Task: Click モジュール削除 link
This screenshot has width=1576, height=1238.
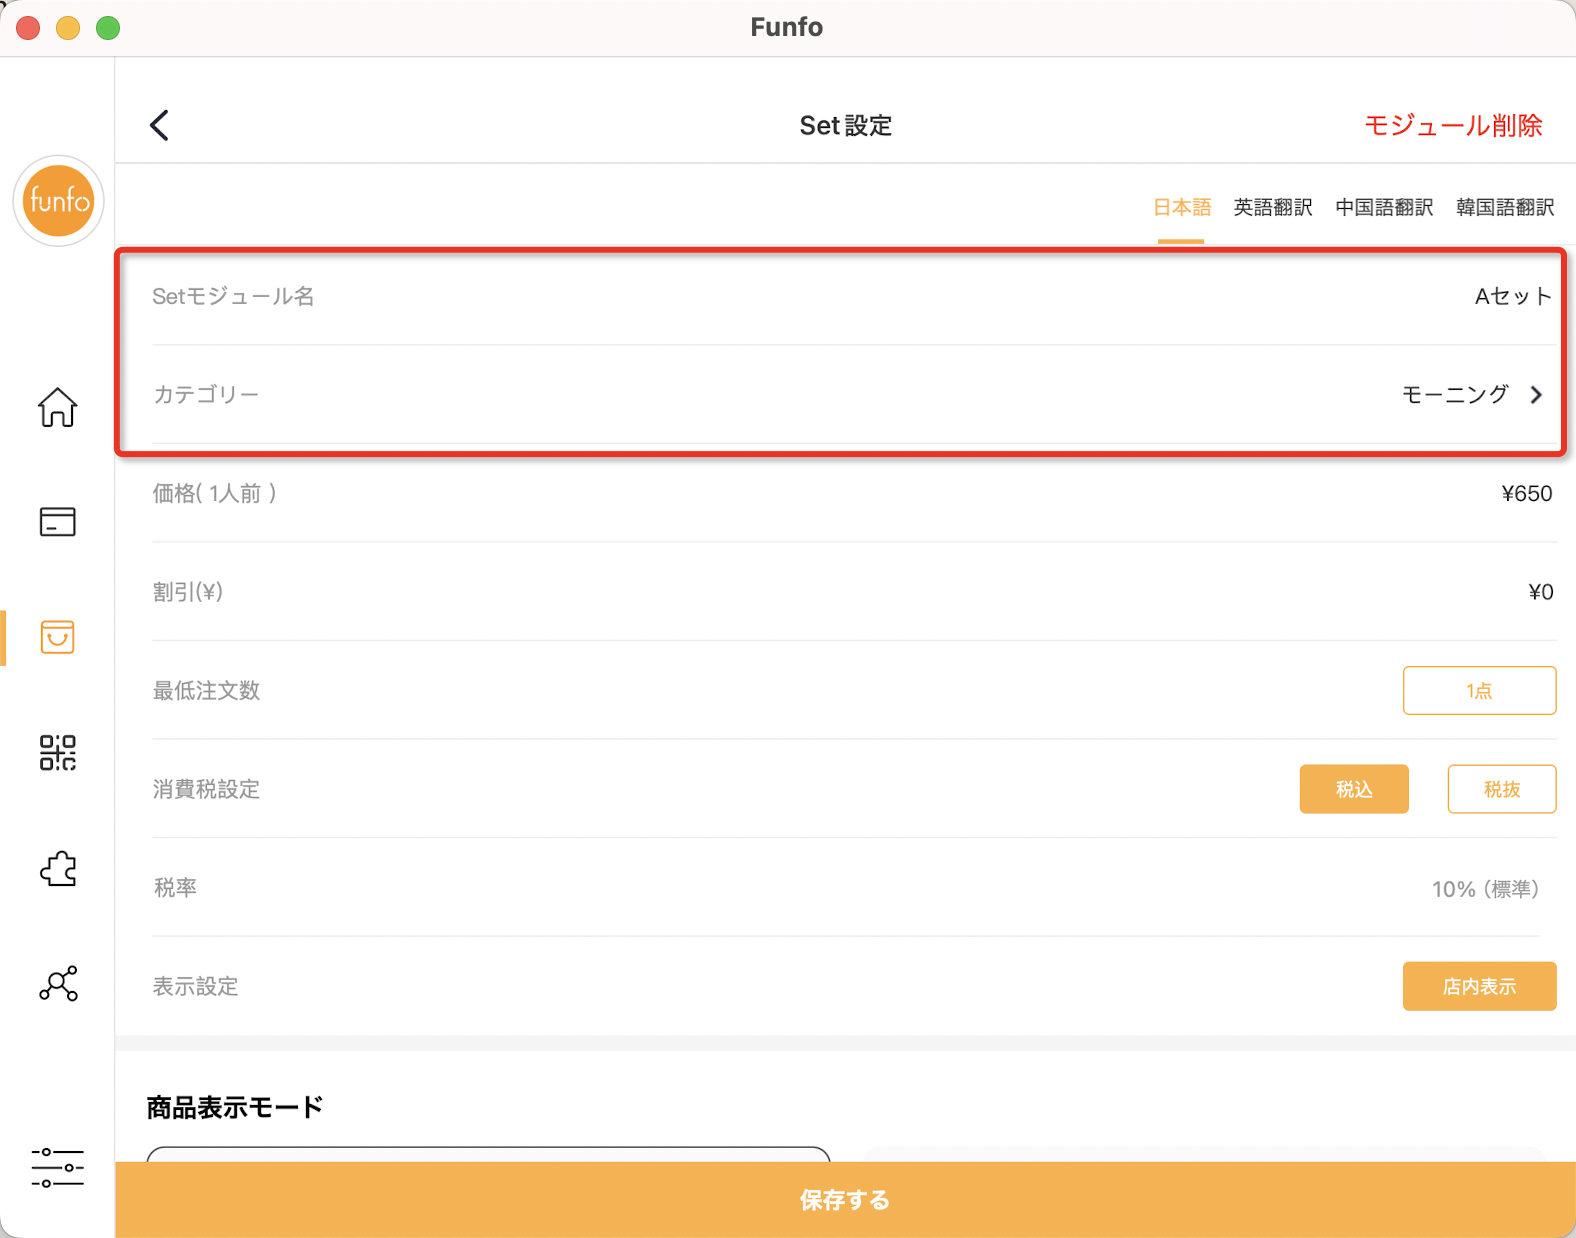Action: coord(1453,125)
